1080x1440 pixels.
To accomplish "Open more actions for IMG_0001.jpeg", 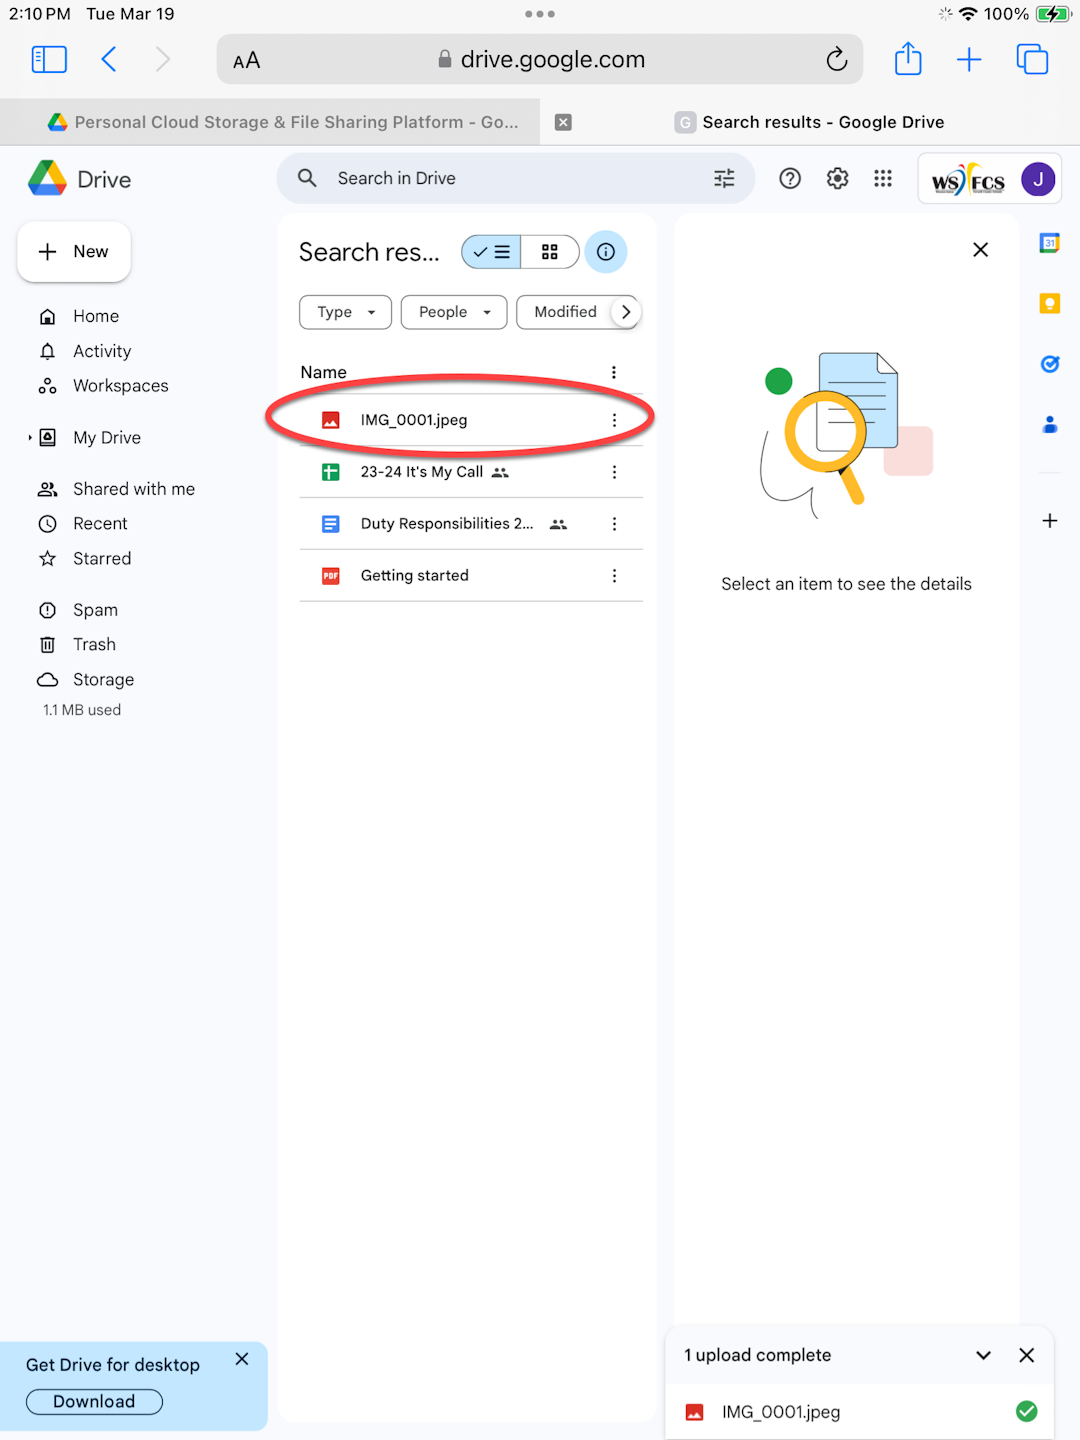I will coord(614,420).
